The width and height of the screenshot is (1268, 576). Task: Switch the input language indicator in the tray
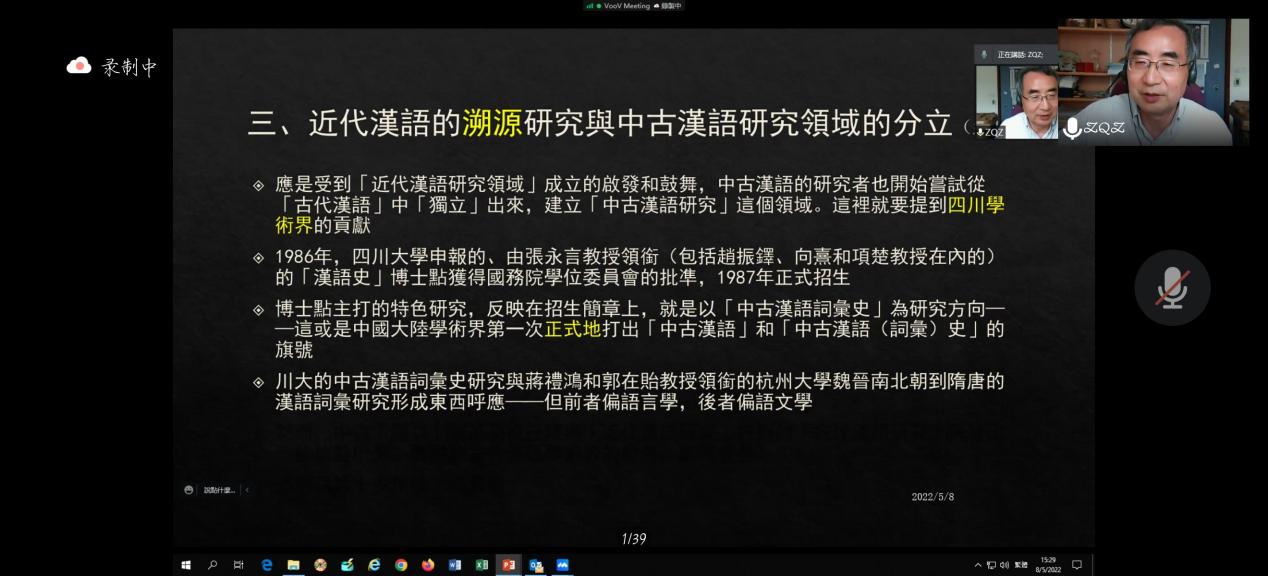[x=1021, y=565]
